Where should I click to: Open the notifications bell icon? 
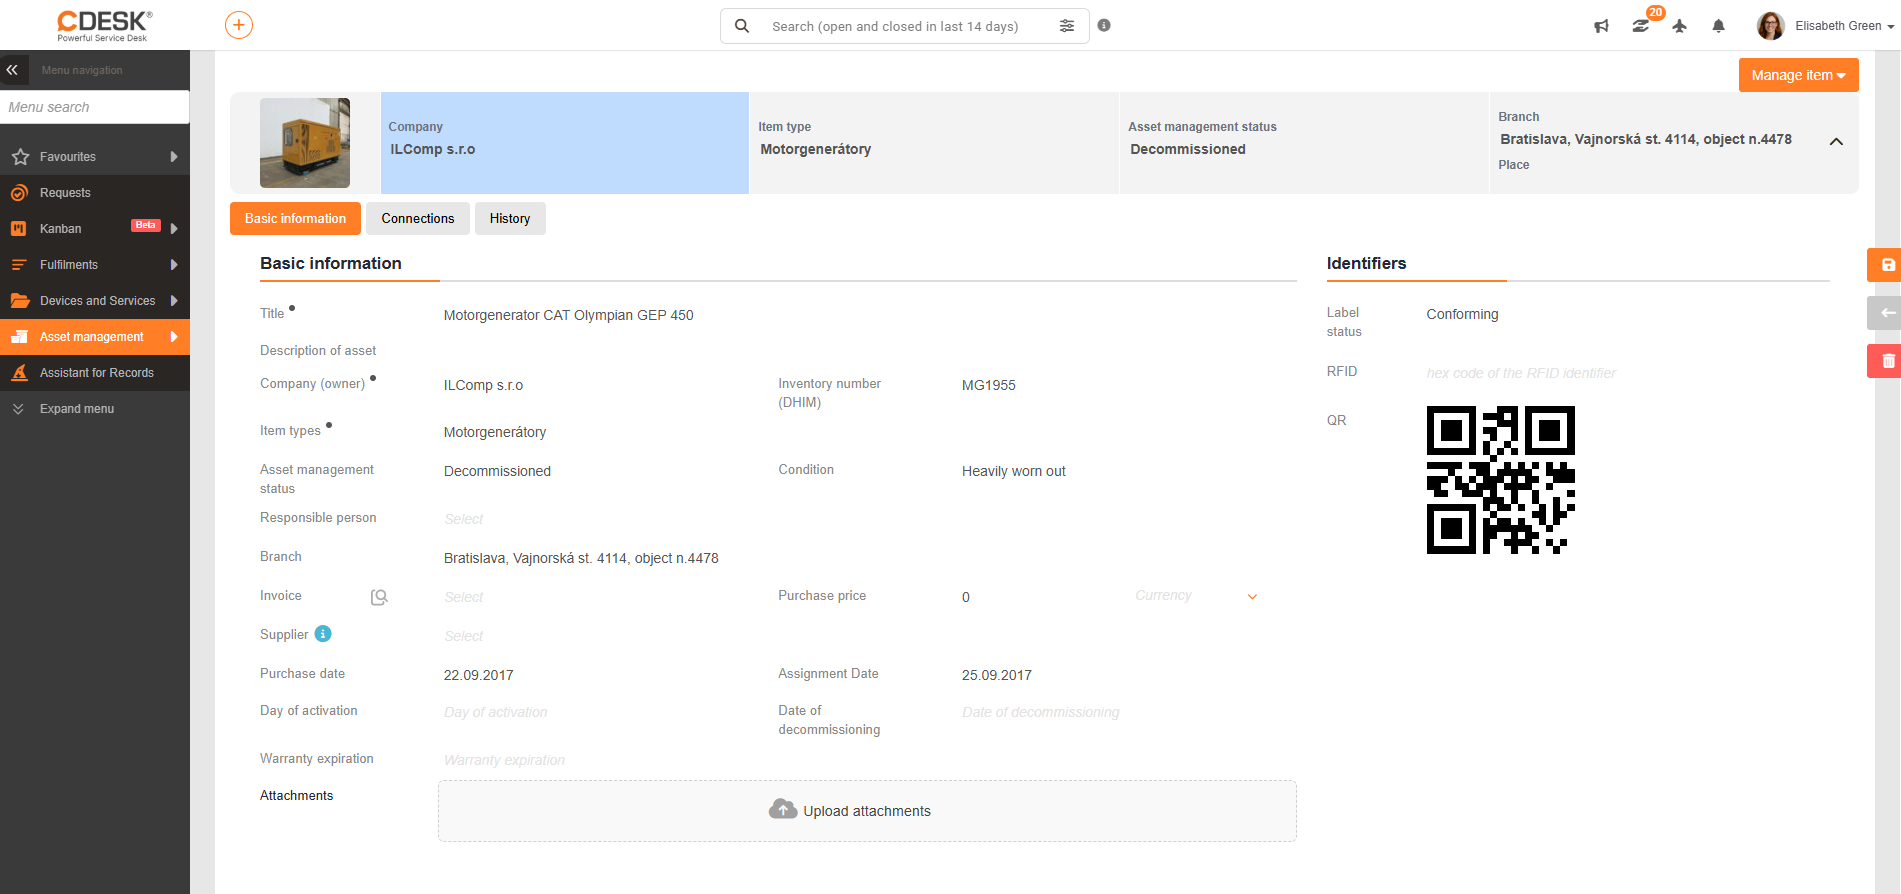click(1718, 26)
